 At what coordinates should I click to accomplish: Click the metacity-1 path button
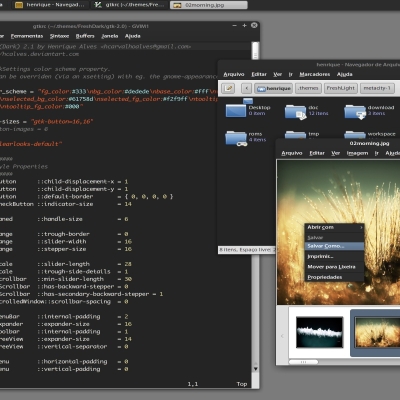pyautogui.click(x=377, y=88)
